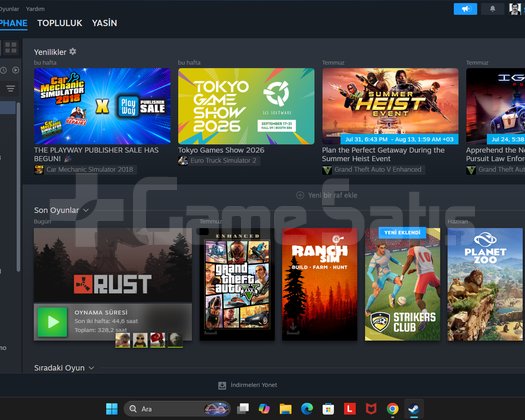
Task: Expand the Son Oyunlar shelf dropdown
Action: pyautogui.click(x=86, y=210)
